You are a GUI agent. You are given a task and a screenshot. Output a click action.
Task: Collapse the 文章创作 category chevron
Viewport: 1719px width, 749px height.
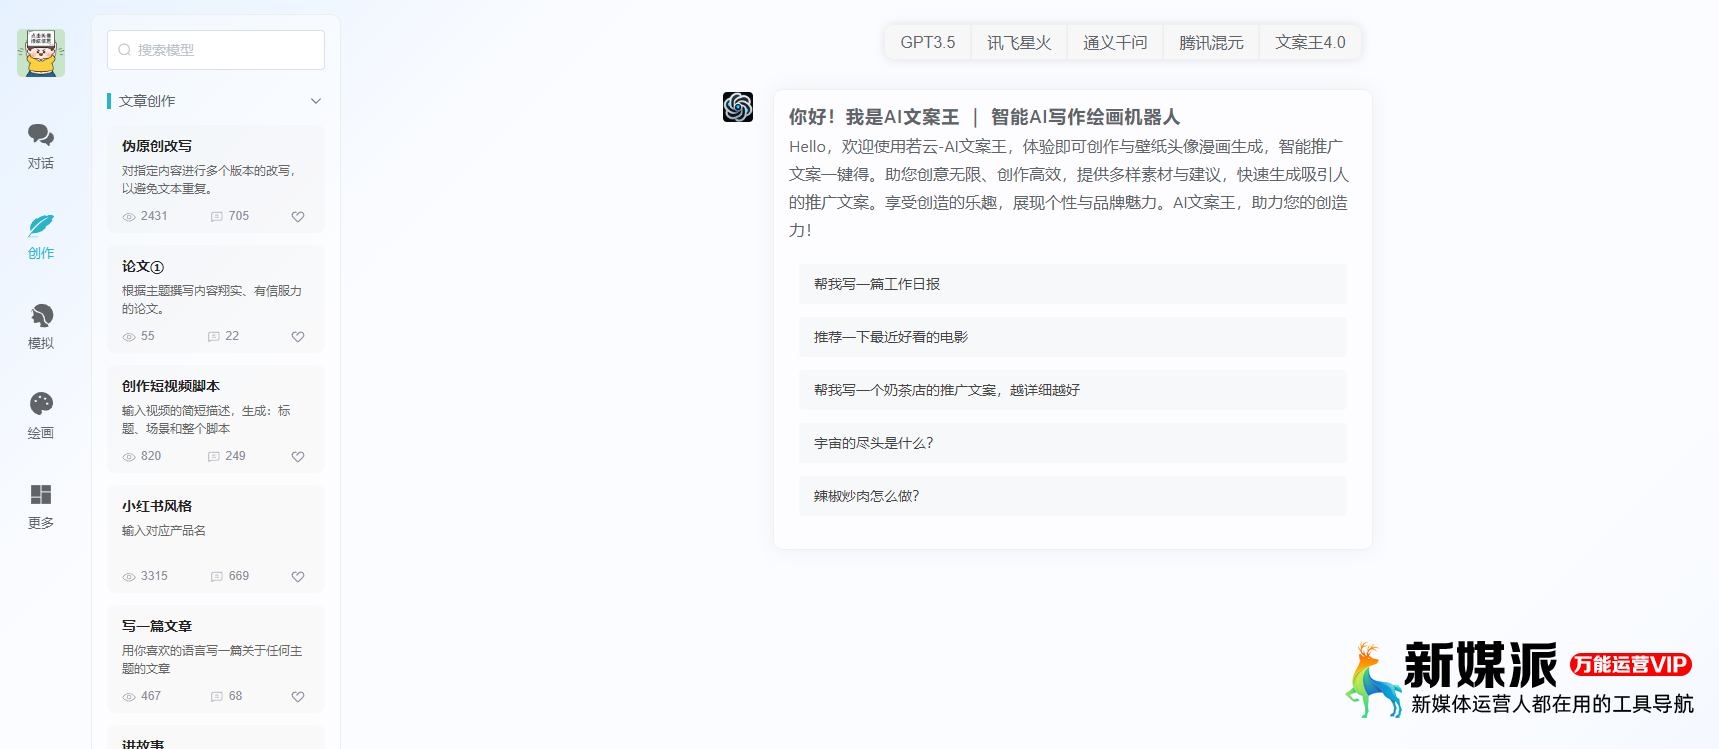click(x=316, y=101)
